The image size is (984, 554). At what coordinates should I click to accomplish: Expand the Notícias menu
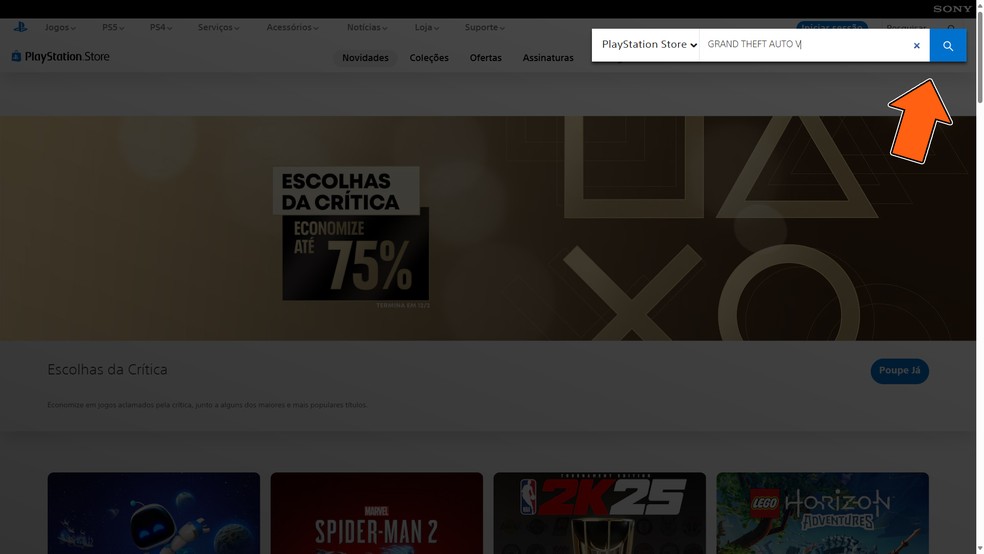367,28
